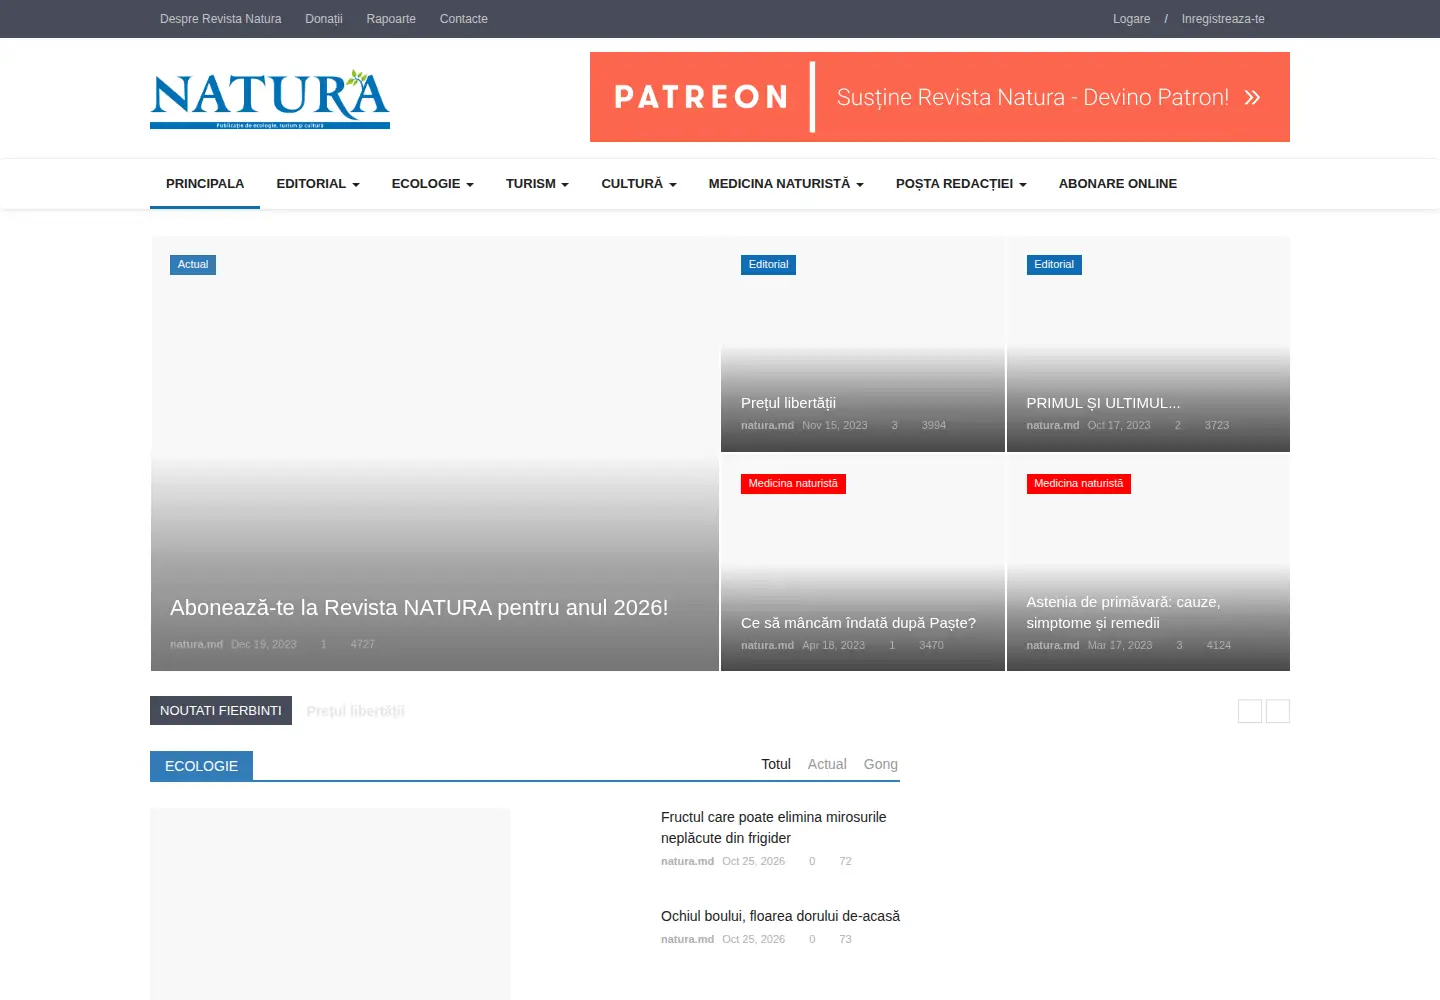Viewport: 1440px width, 1000px height.
Task: Expand the MEDICINA NATURISTĂ dropdown
Action: click(786, 184)
